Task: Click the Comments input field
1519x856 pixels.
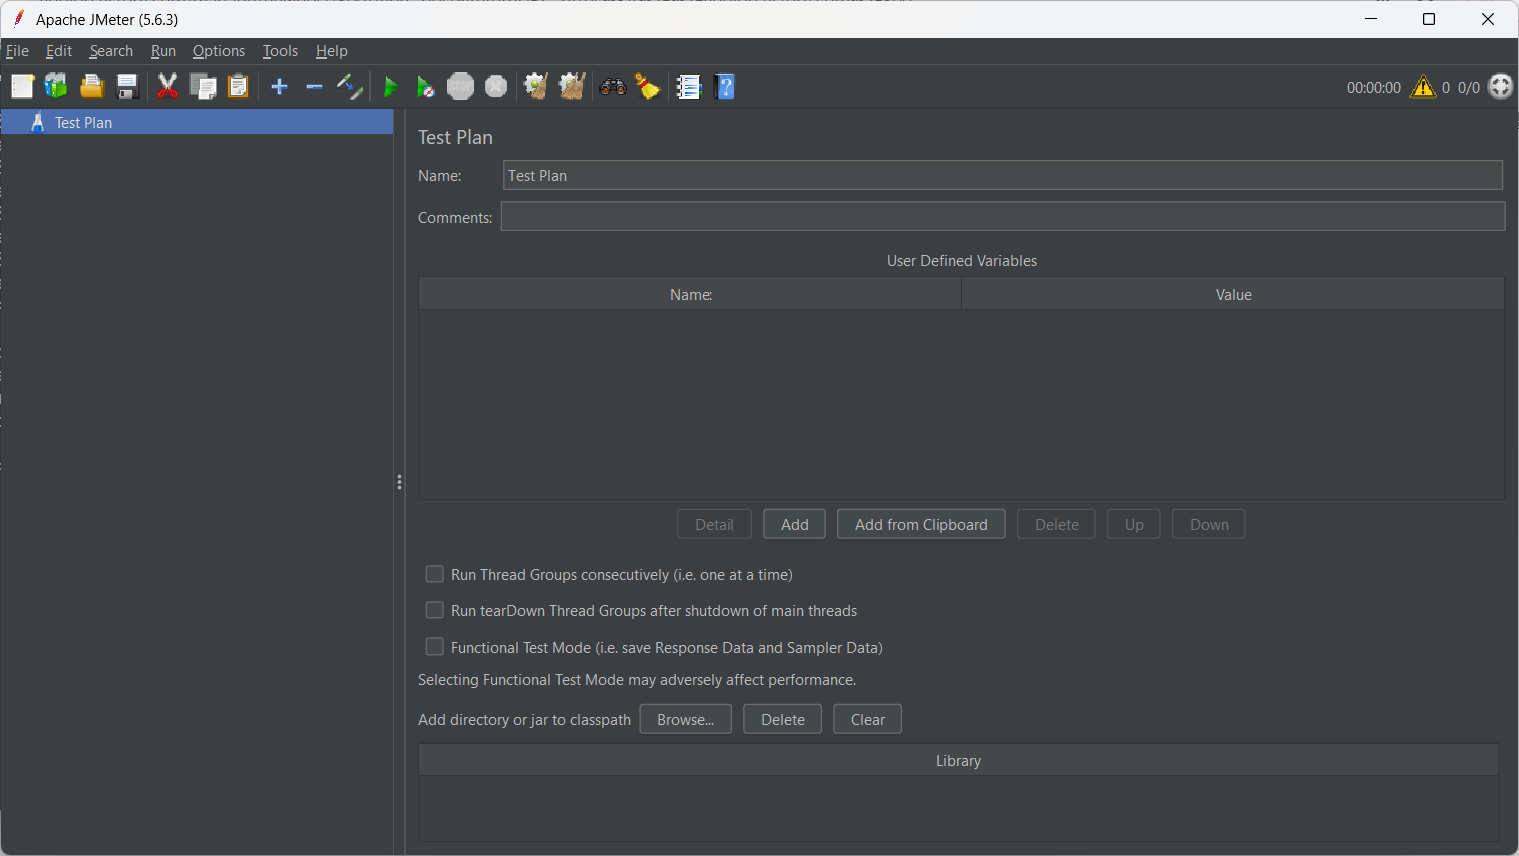Action: pyautogui.click(x=1003, y=216)
